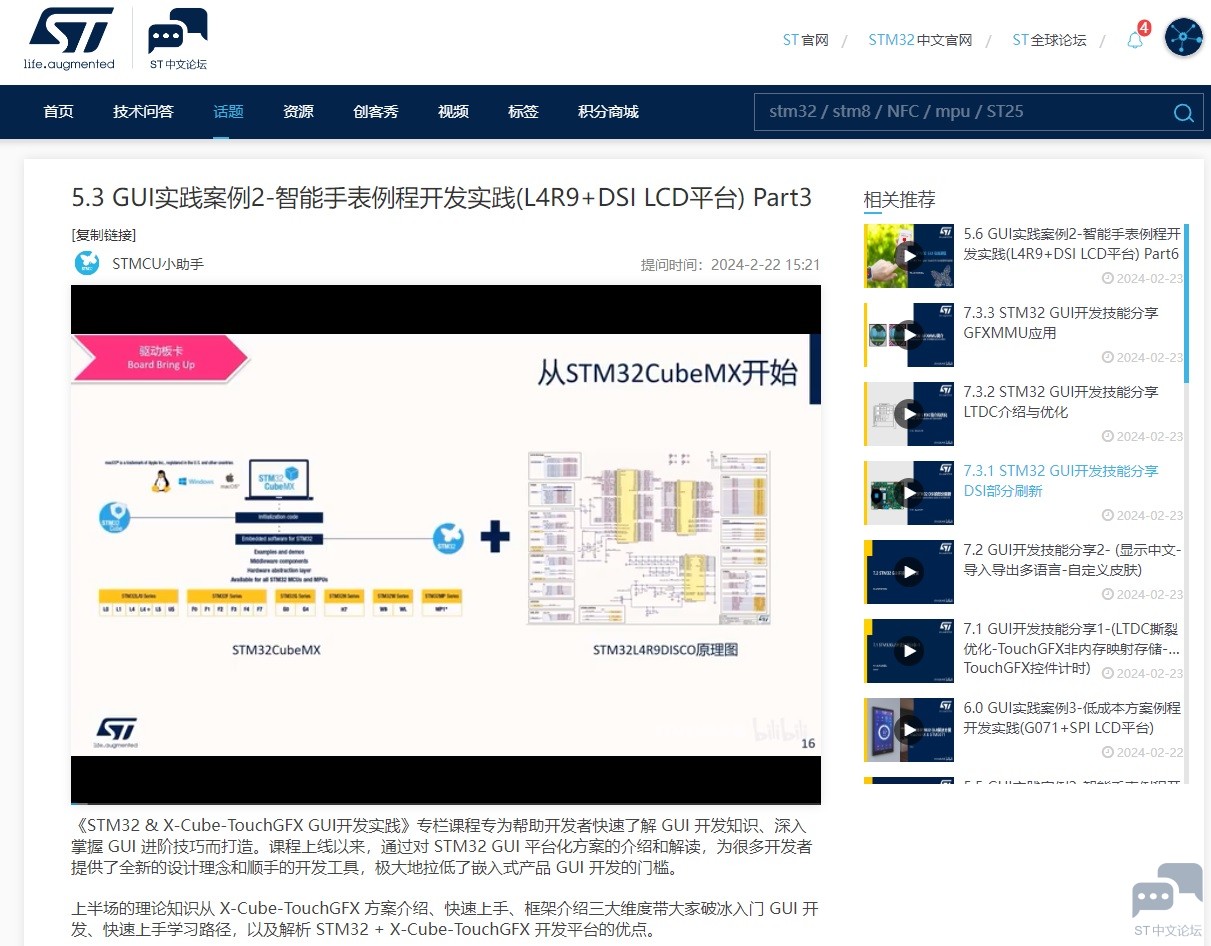Click the related recommendations list scrollbar
Screen dimensions: 1211x946
point(1186,304)
